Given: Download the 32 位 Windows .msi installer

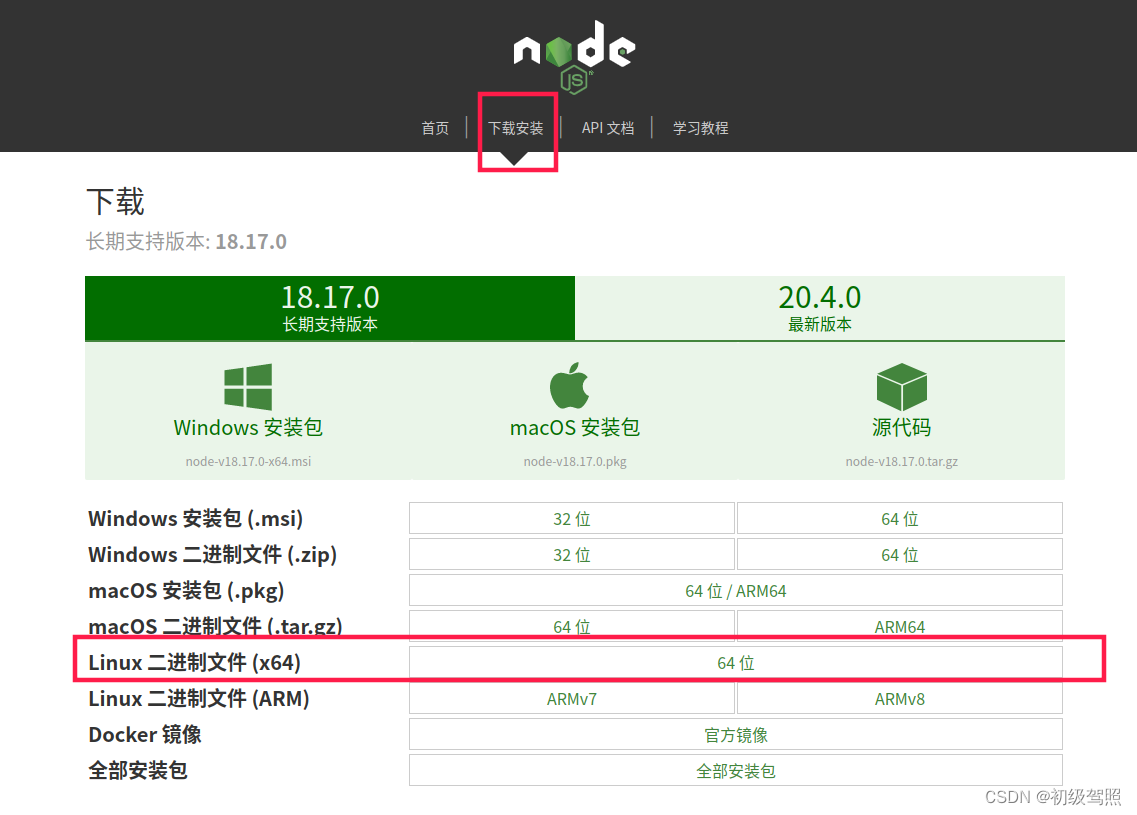Looking at the screenshot, I should [572, 518].
